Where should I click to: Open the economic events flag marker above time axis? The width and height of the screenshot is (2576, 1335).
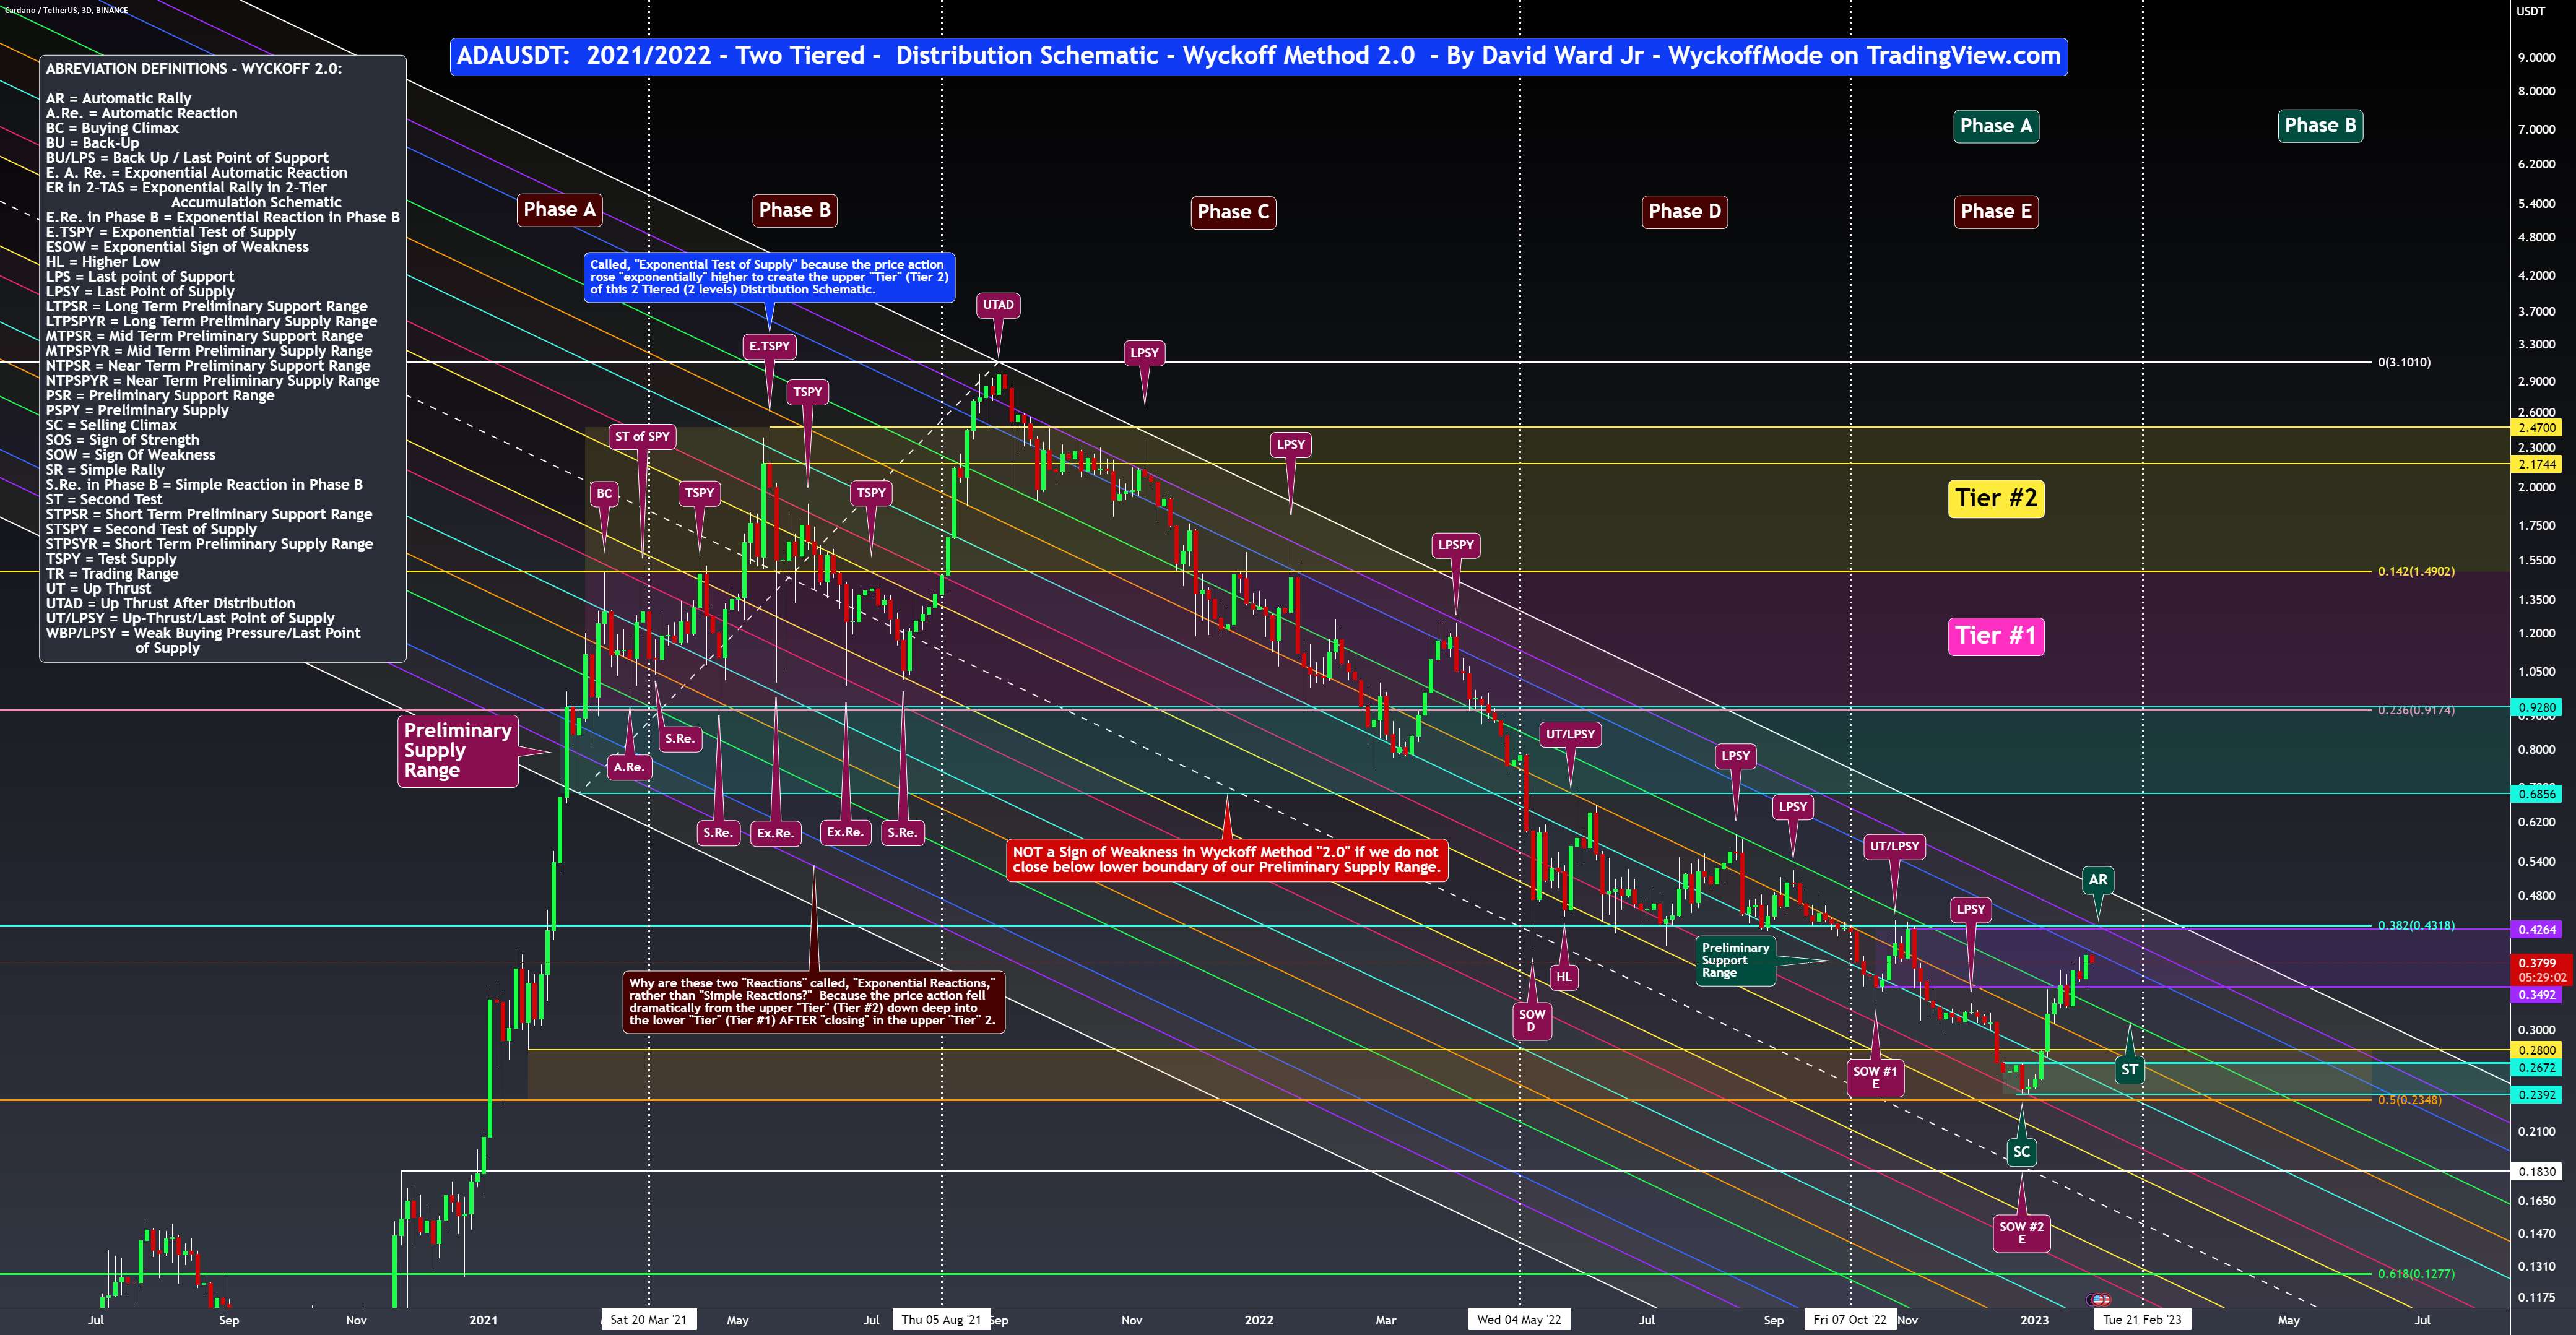(2099, 1299)
